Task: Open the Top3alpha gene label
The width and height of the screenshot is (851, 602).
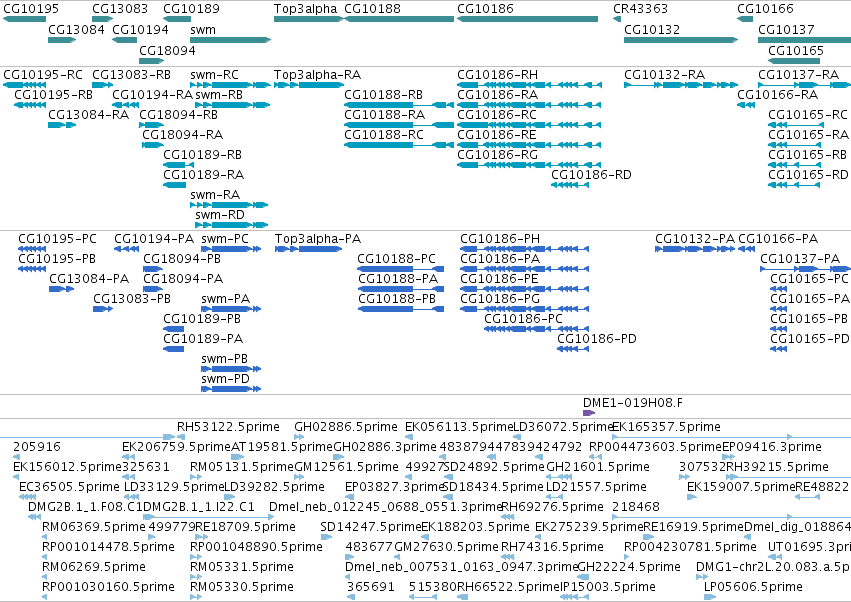Action: coord(306,9)
